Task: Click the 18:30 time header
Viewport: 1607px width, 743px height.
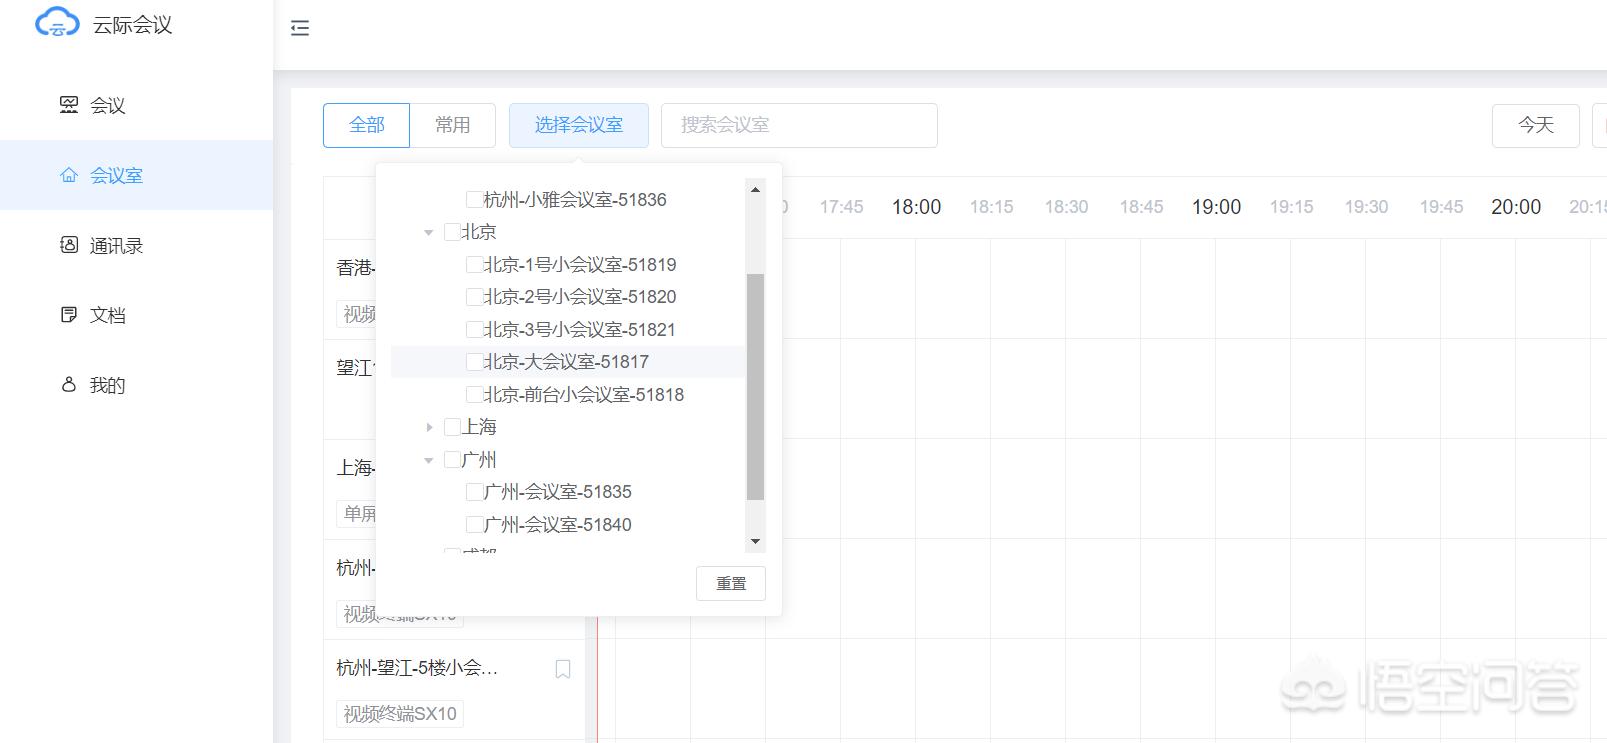Action: [1066, 207]
